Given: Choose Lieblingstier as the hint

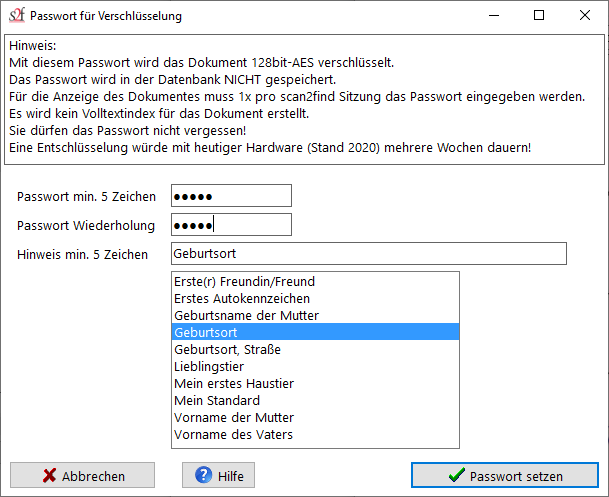Looking at the screenshot, I should (x=315, y=367).
